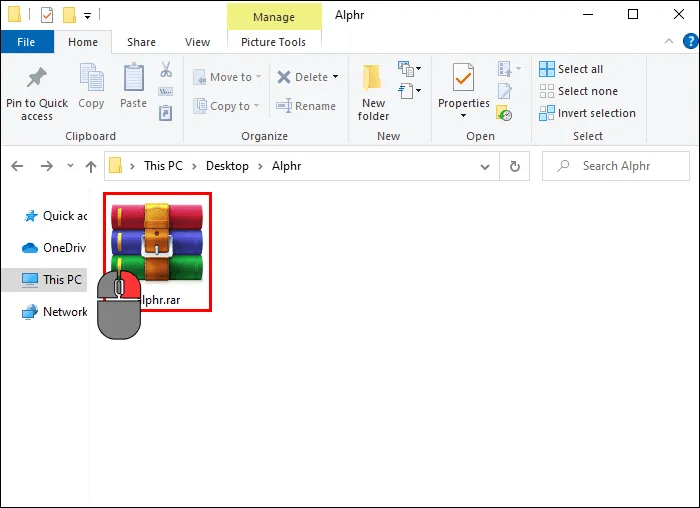Click the Paste shortcut icon
700x508 pixels.
click(166, 112)
